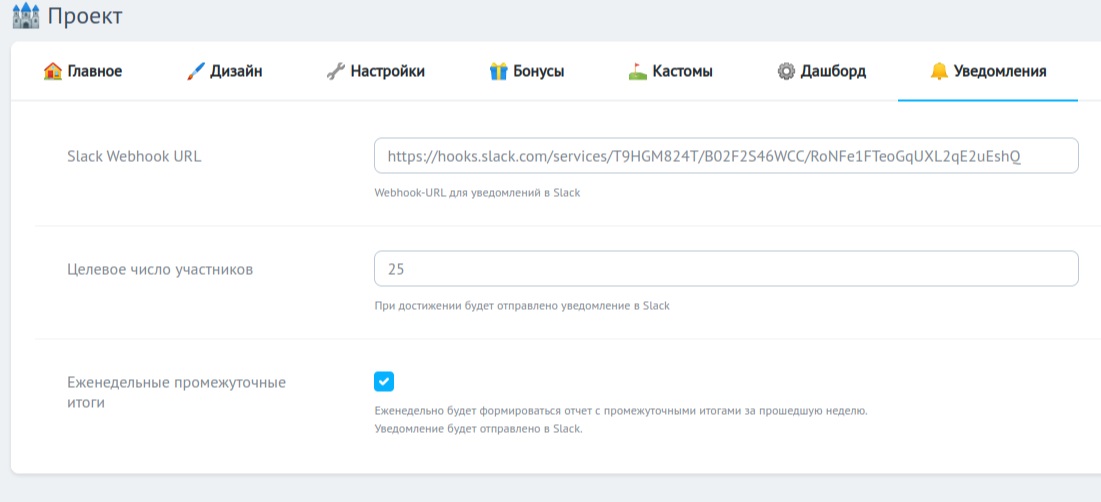Click the bell icon of Уведомления
Viewport: 1101px width, 502px height.
coord(939,71)
